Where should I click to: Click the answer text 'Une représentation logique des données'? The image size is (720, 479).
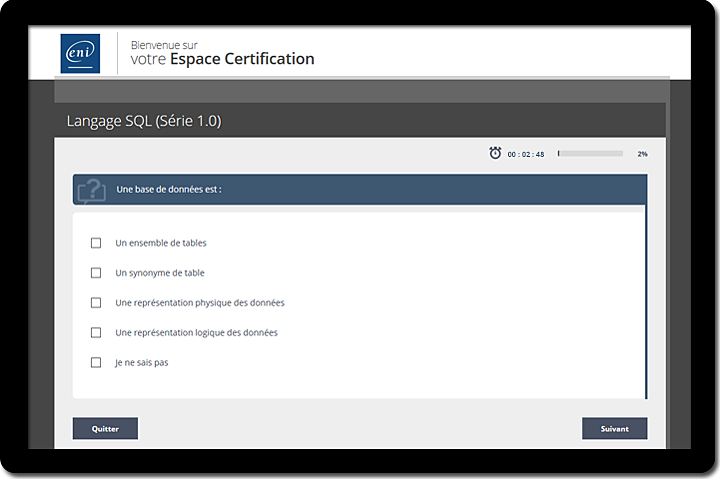(x=196, y=333)
